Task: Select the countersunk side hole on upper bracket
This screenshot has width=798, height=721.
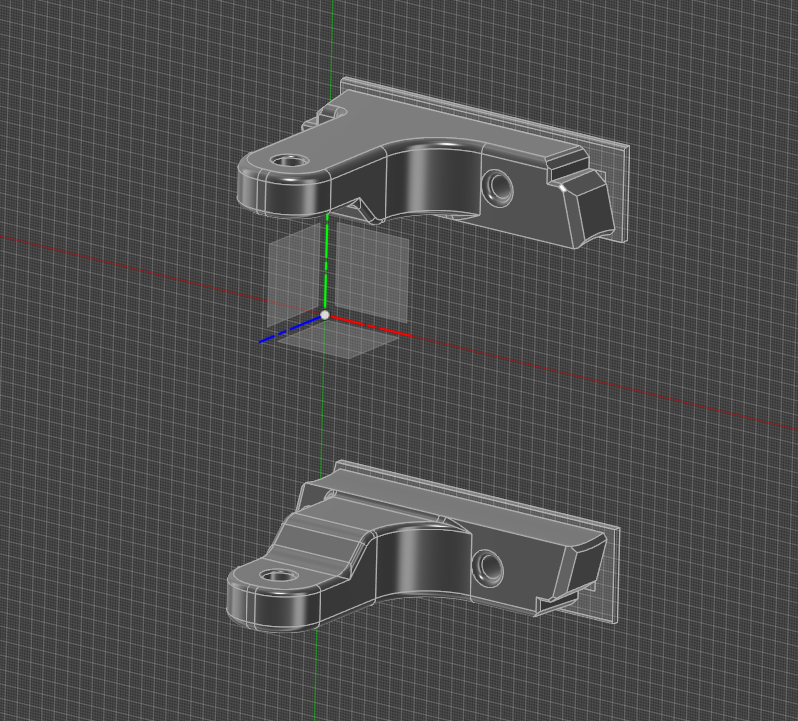Action: pyautogui.click(x=497, y=188)
